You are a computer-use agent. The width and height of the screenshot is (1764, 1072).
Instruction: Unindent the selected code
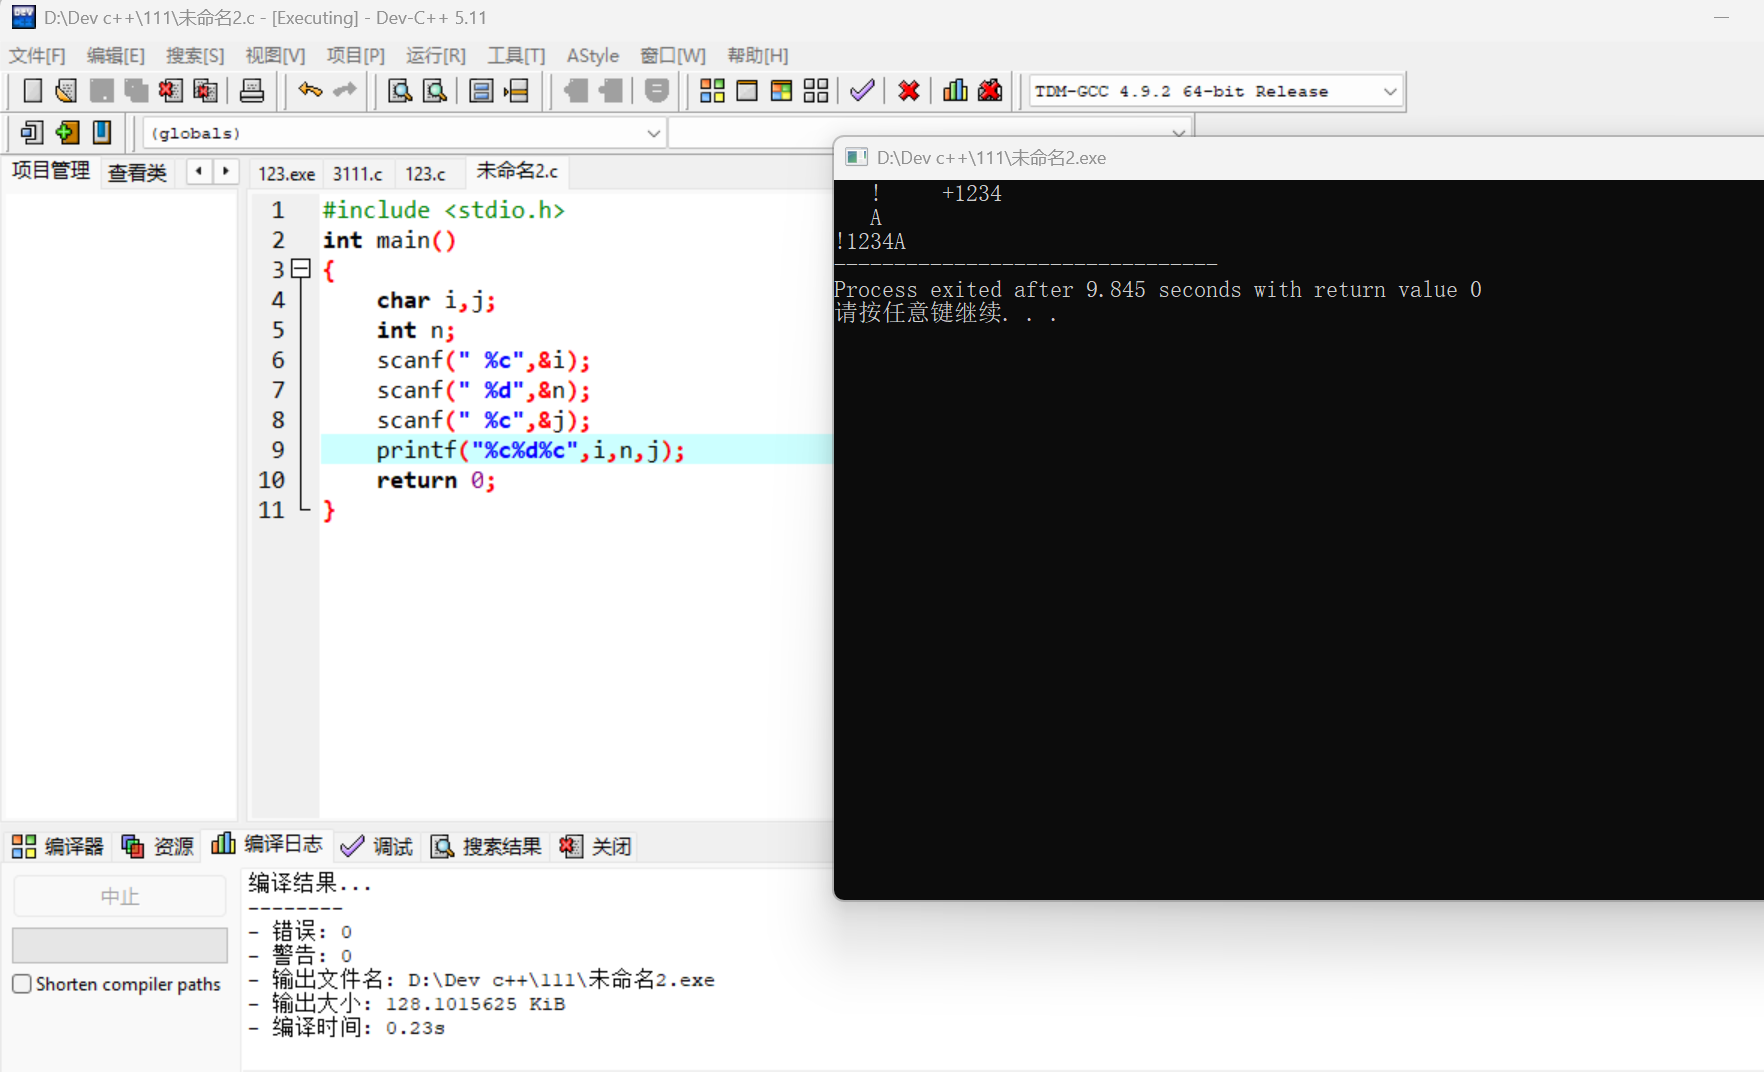coord(611,91)
